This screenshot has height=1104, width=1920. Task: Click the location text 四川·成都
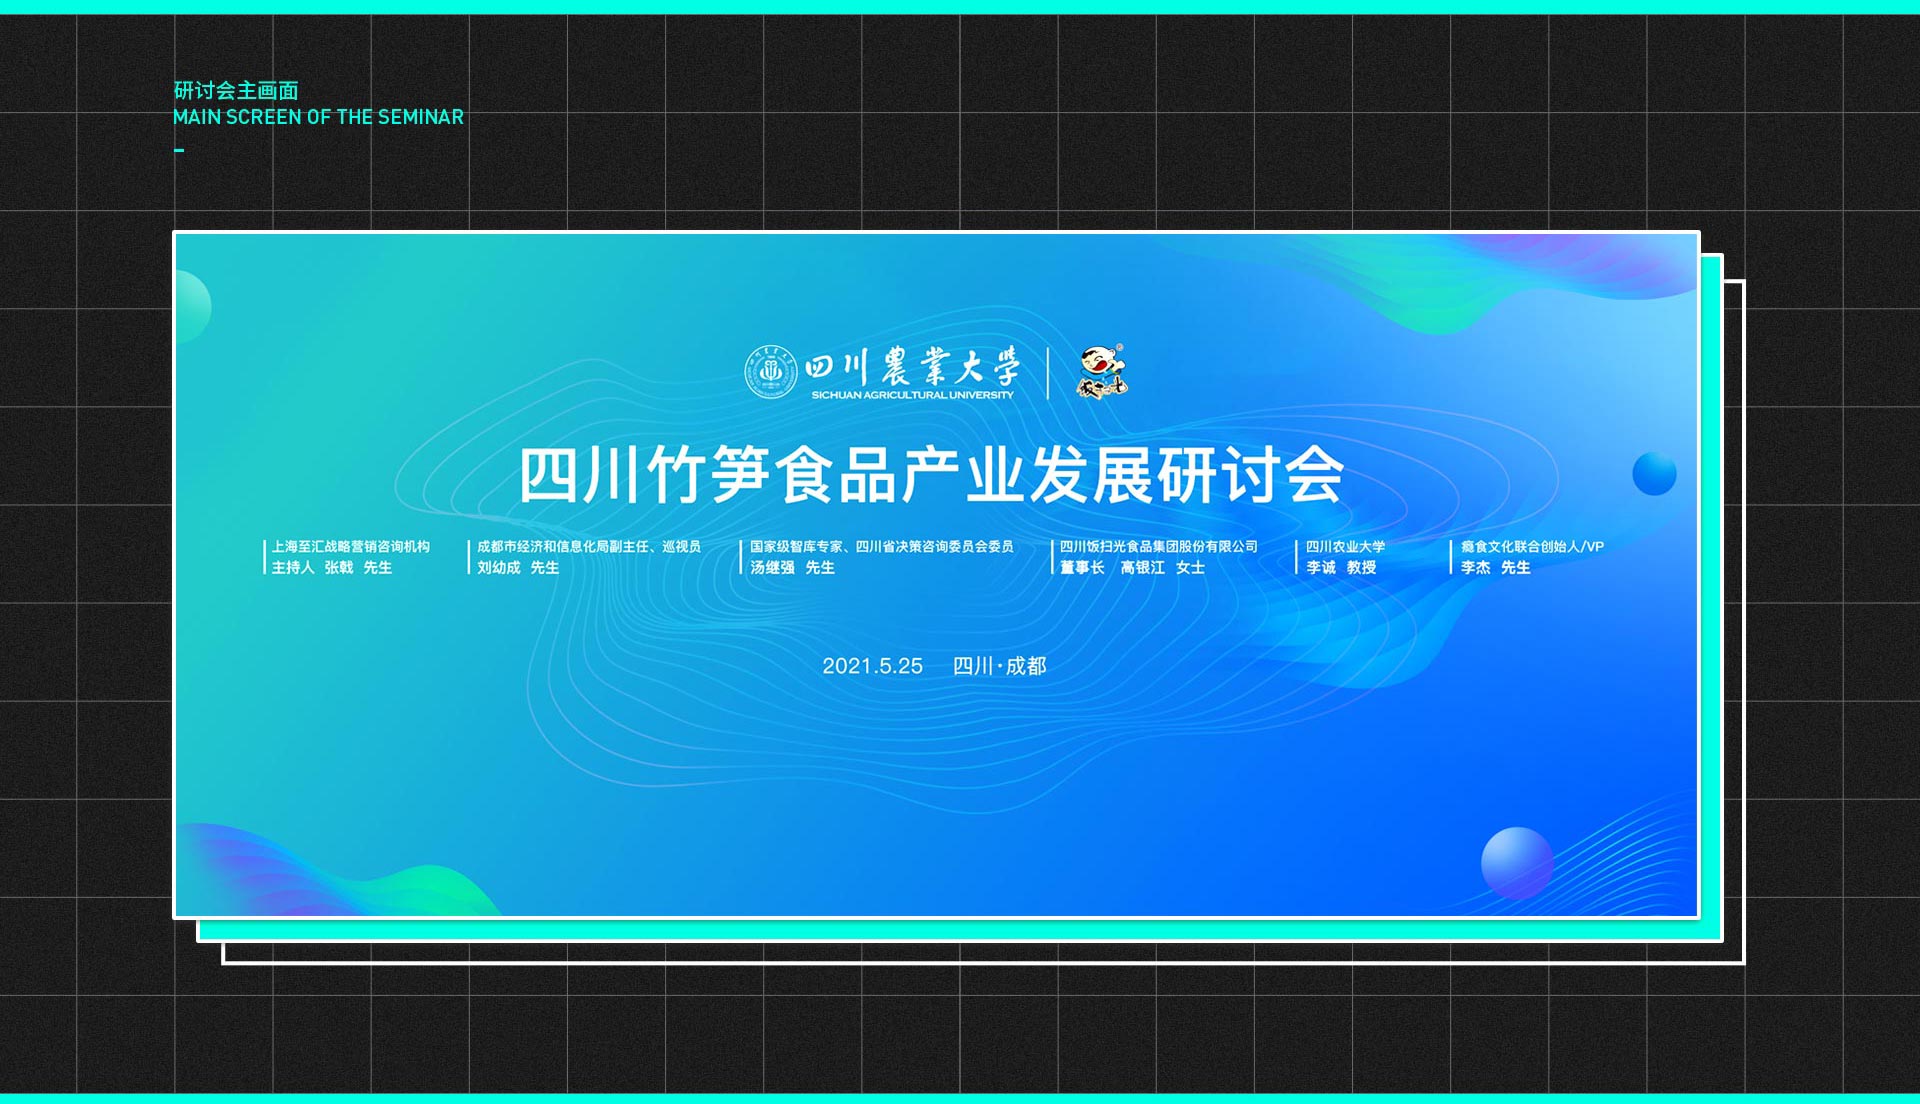(999, 666)
